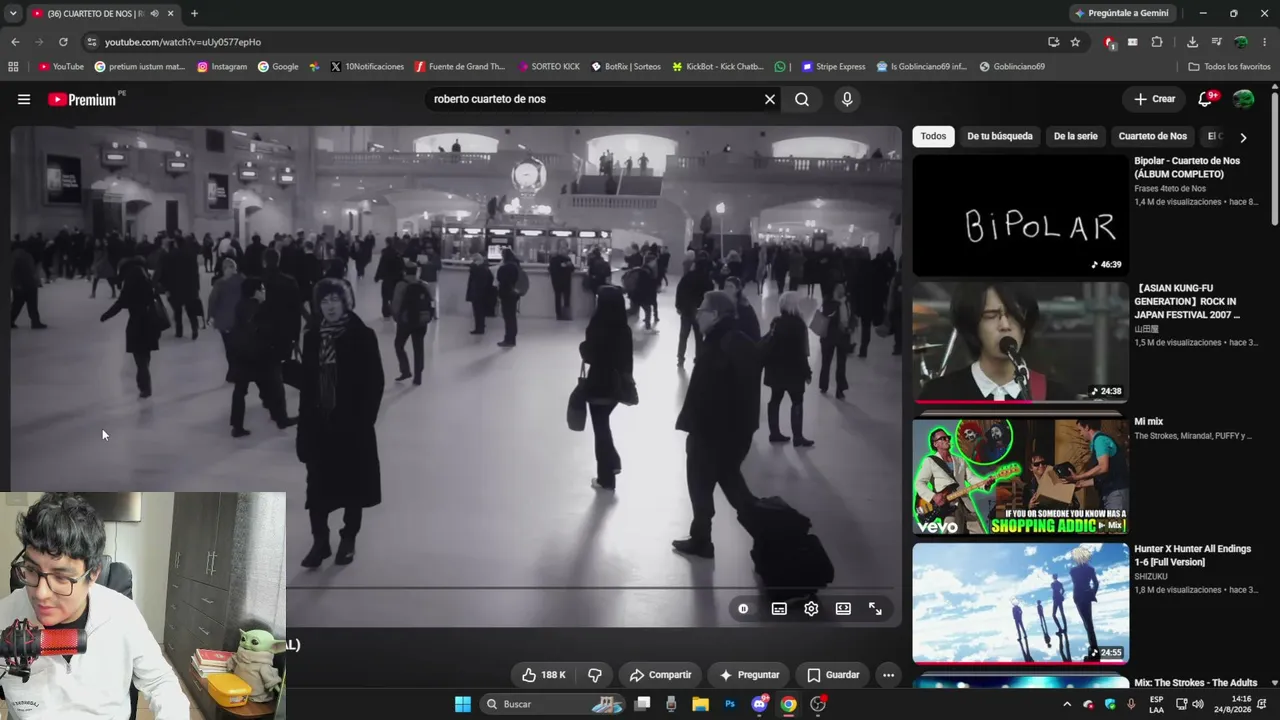This screenshot has height=720, width=1280.
Task: Clear the search query with the X
Action: [x=770, y=99]
